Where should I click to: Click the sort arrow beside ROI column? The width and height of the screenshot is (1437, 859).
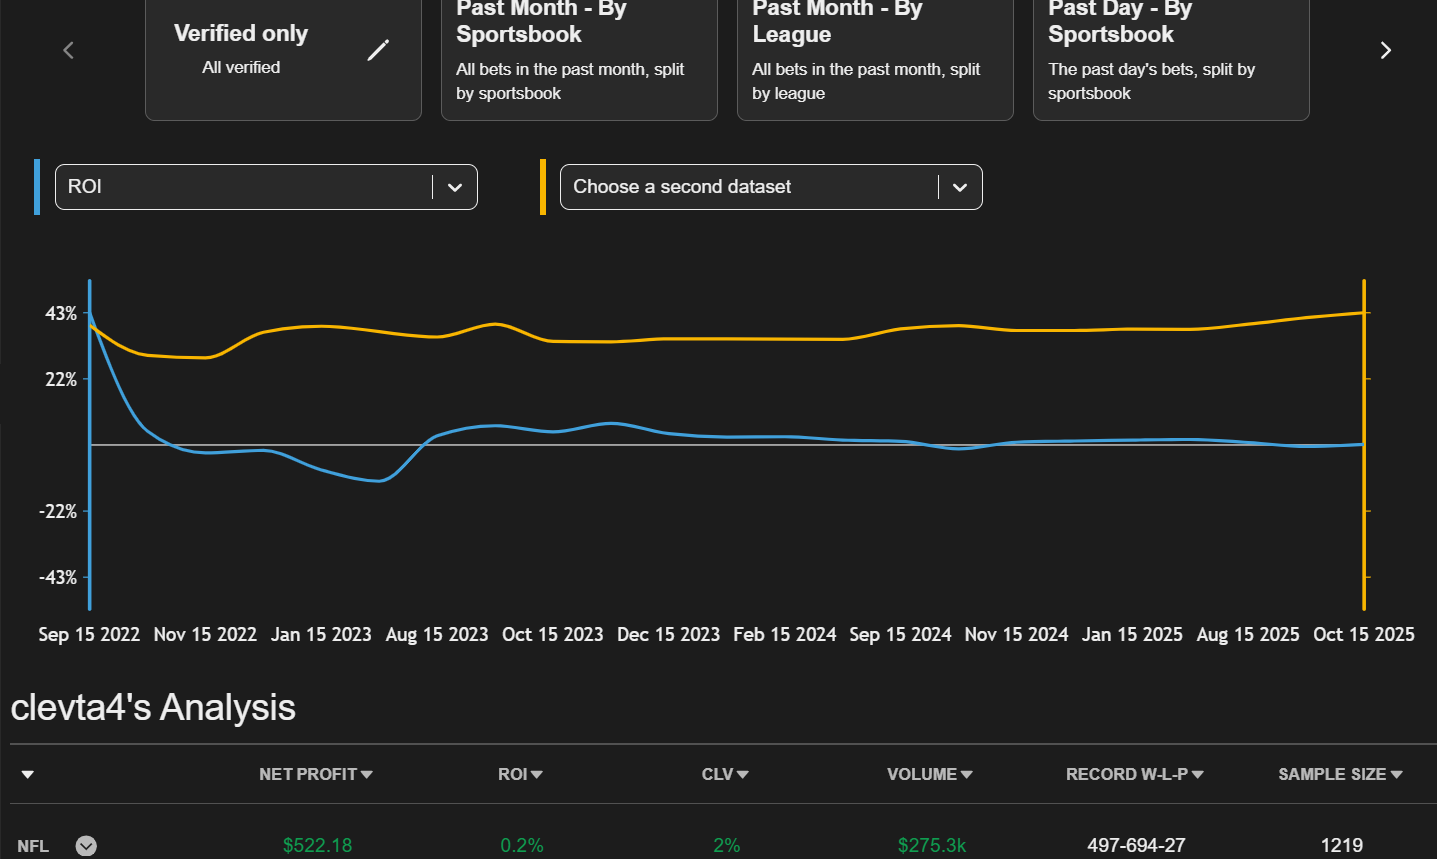tap(537, 775)
